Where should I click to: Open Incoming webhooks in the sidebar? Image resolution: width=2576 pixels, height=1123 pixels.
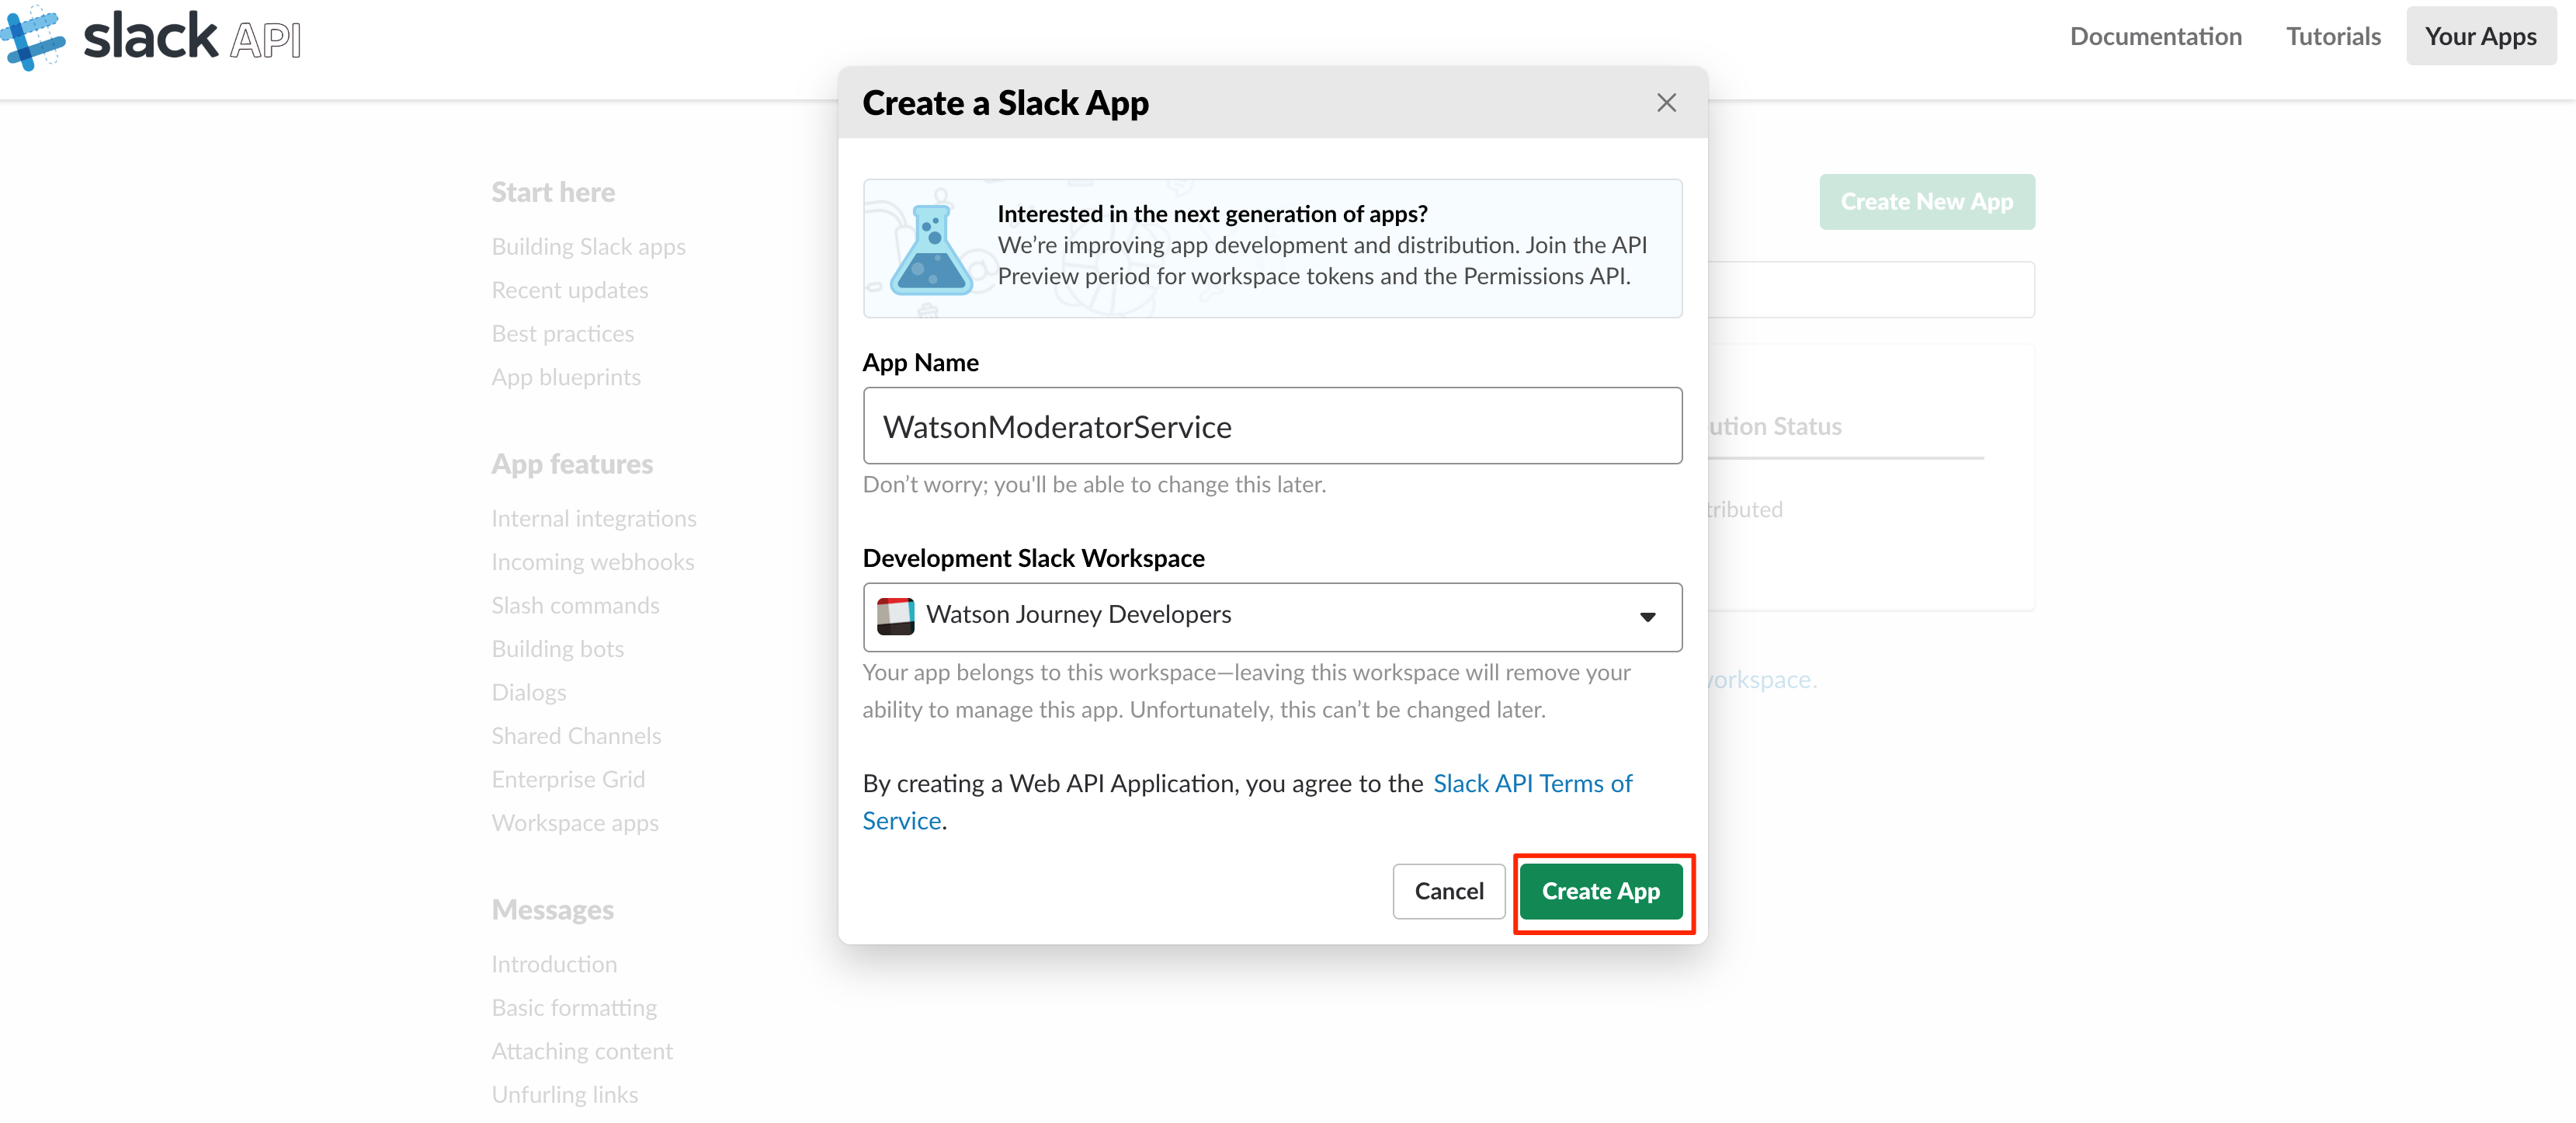tap(592, 563)
